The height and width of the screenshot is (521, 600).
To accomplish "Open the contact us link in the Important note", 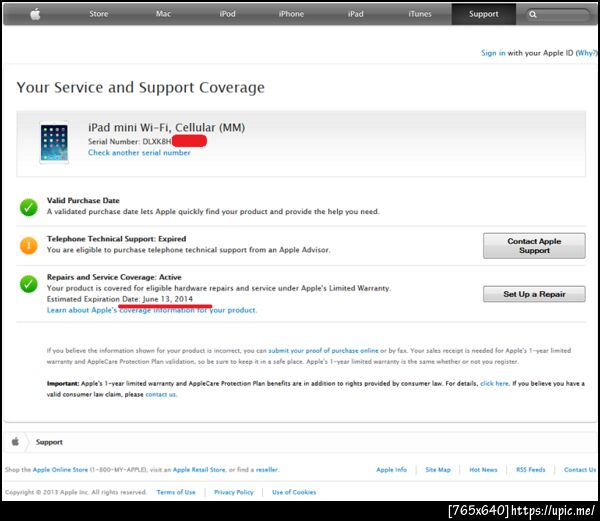I will pos(161,394).
